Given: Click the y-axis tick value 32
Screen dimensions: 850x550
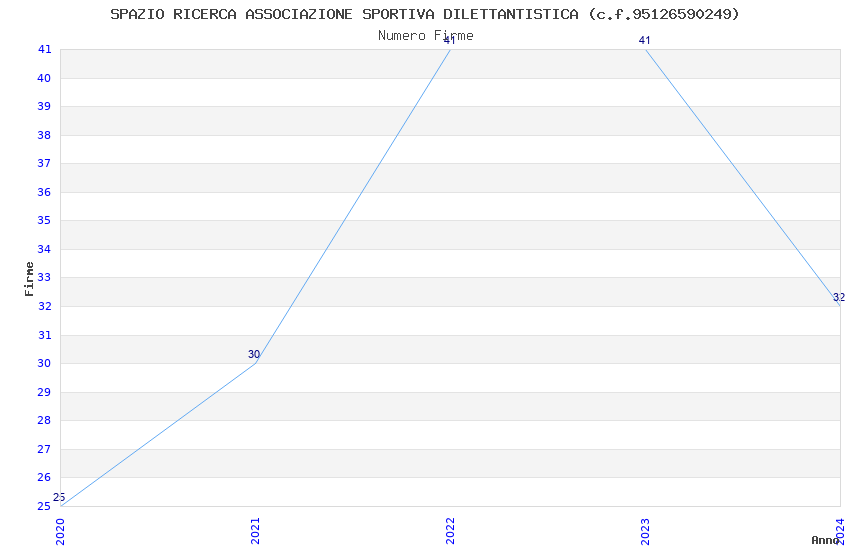Looking at the screenshot, I should [x=44, y=306].
